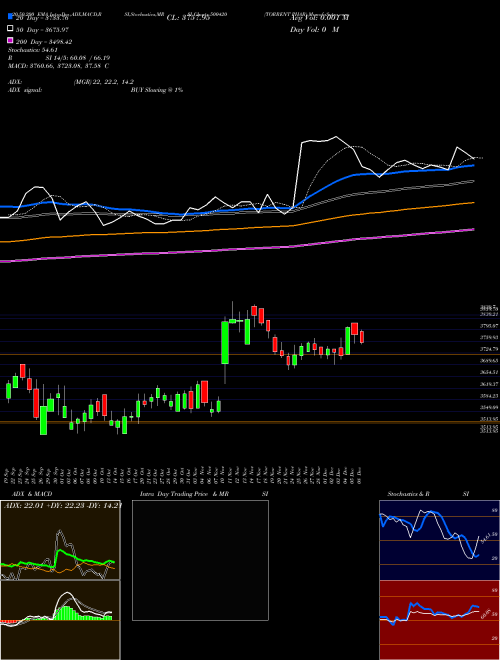Click the 3549.09 price axis label
This screenshot has height=660, width=500.
[x=489, y=407]
